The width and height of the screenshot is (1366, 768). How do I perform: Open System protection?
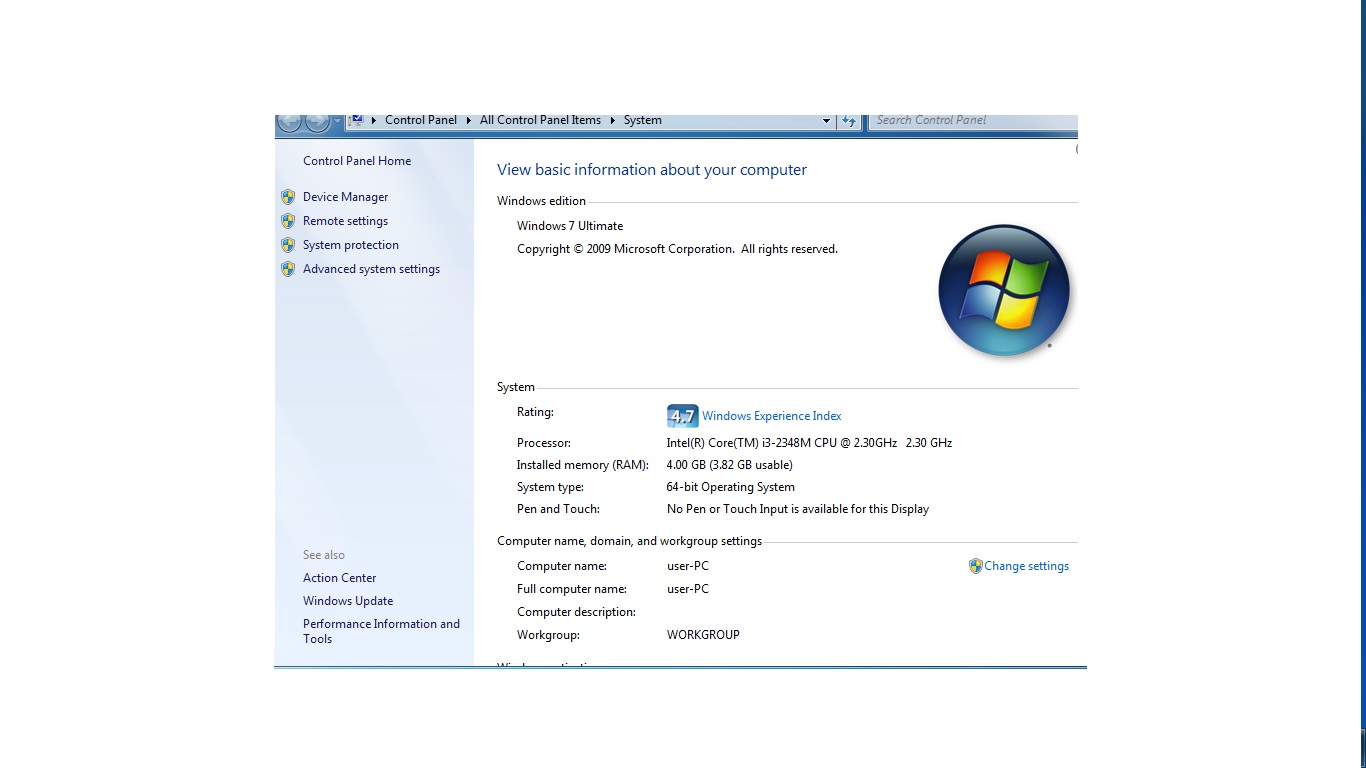tap(351, 245)
